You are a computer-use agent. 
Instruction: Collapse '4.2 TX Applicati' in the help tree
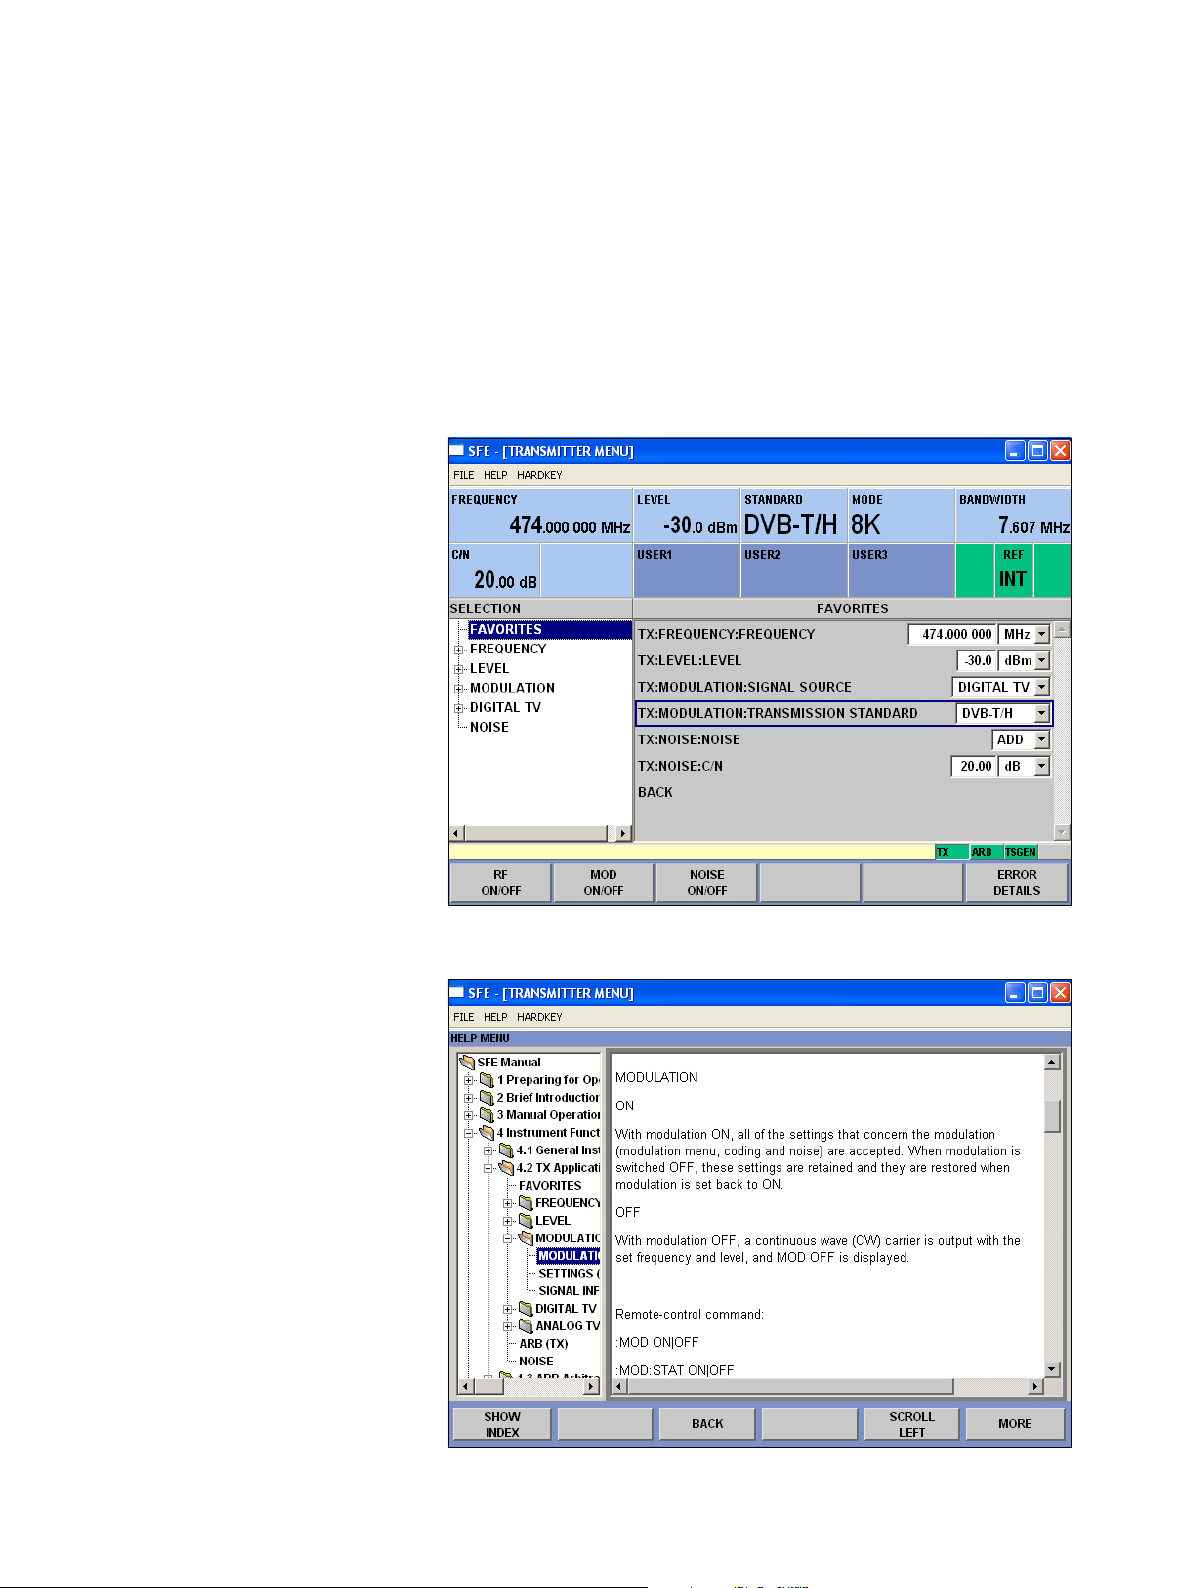coord(489,1168)
